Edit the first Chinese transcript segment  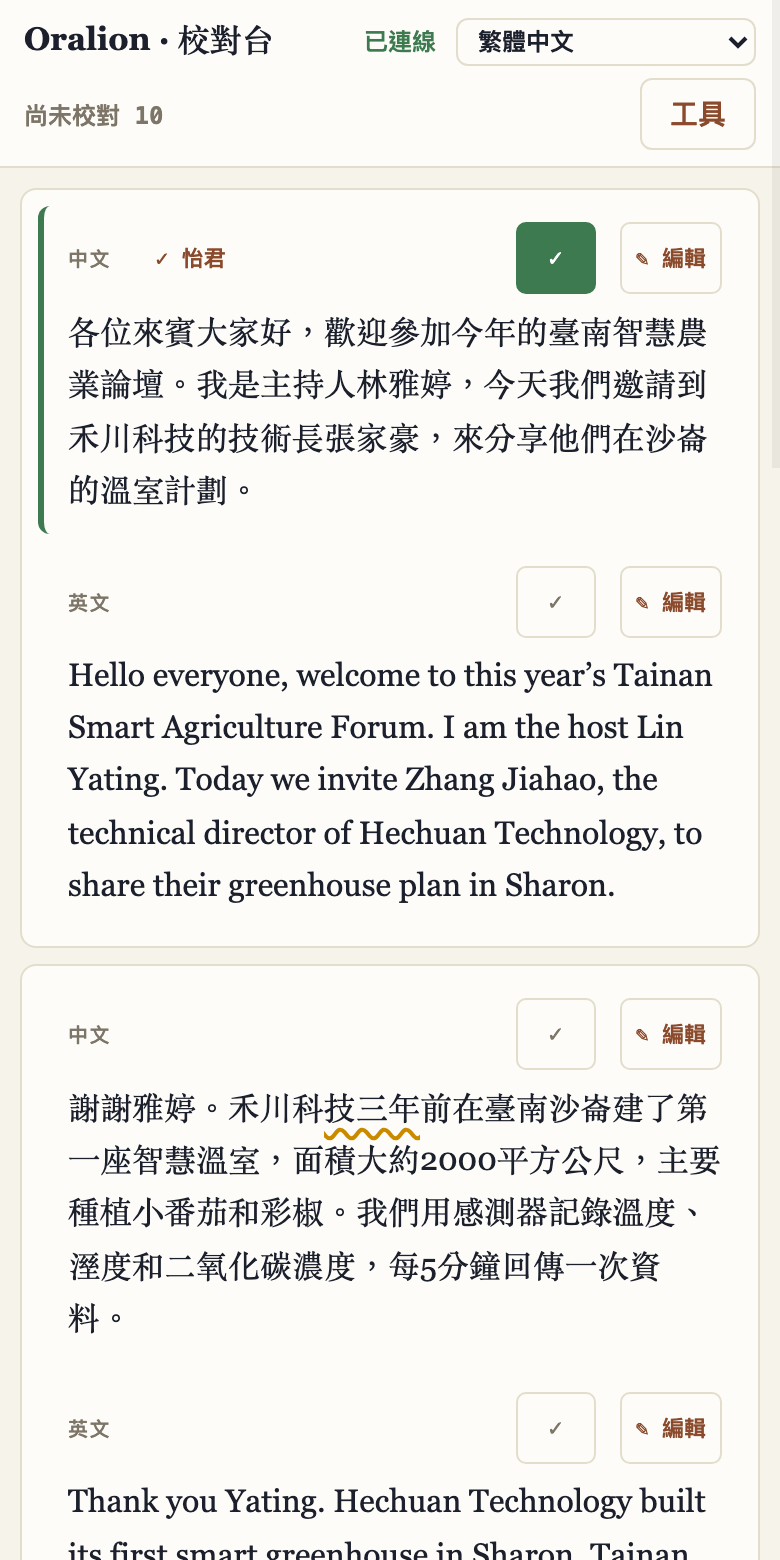(671, 258)
